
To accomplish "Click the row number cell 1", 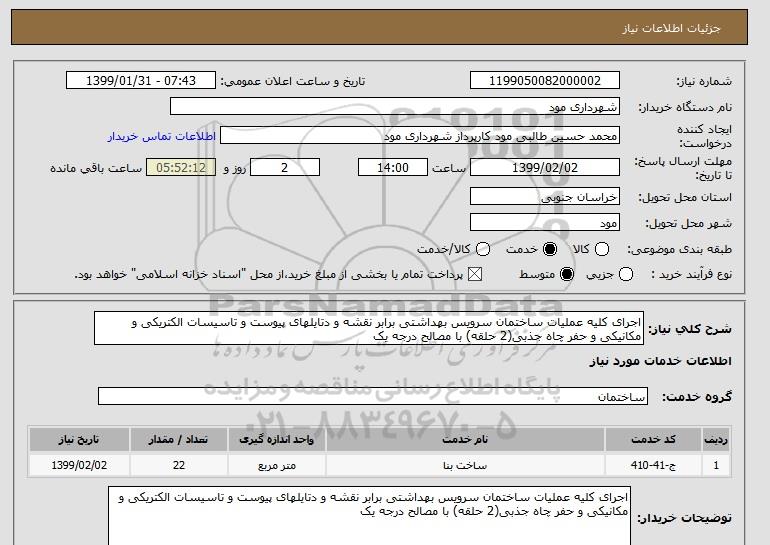I will 716,465.
